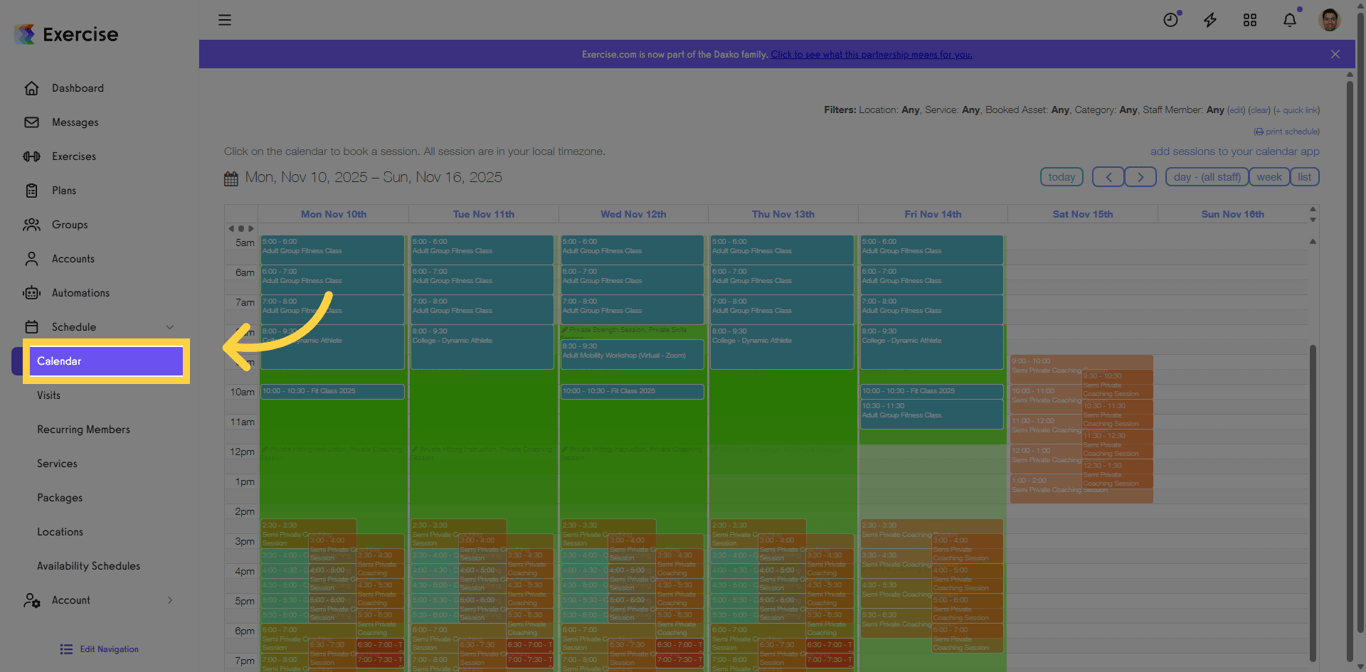
Task: Select the Messages envelope icon in sidebar
Action: coord(33,122)
